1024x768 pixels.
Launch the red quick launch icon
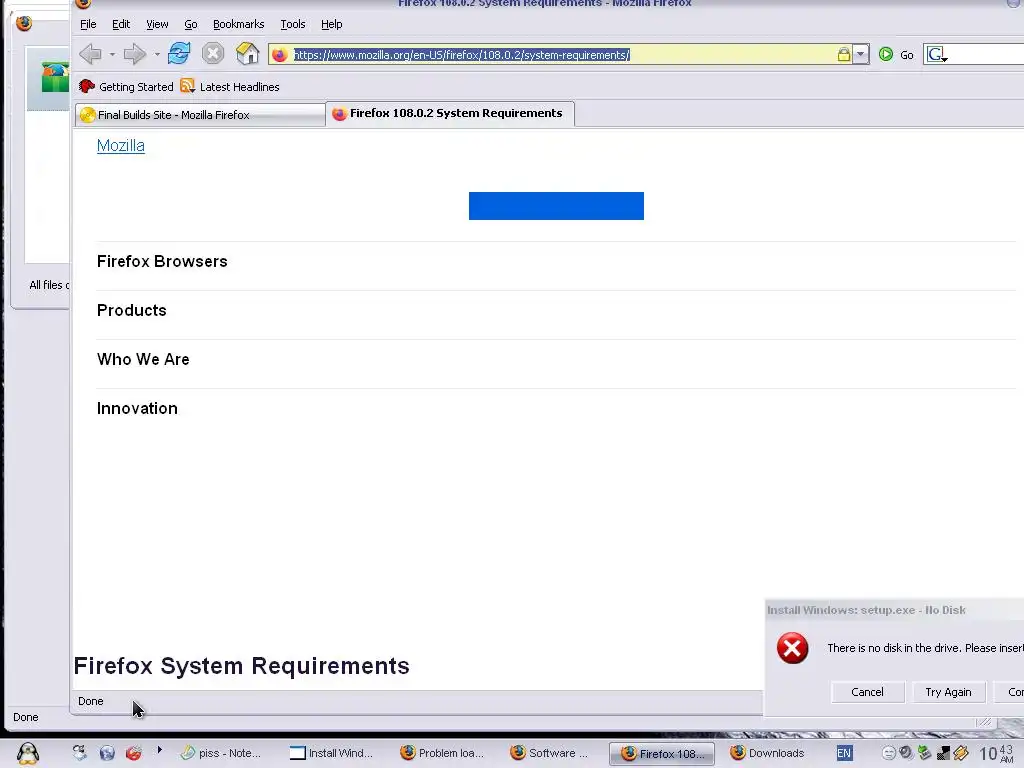point(134,753)
